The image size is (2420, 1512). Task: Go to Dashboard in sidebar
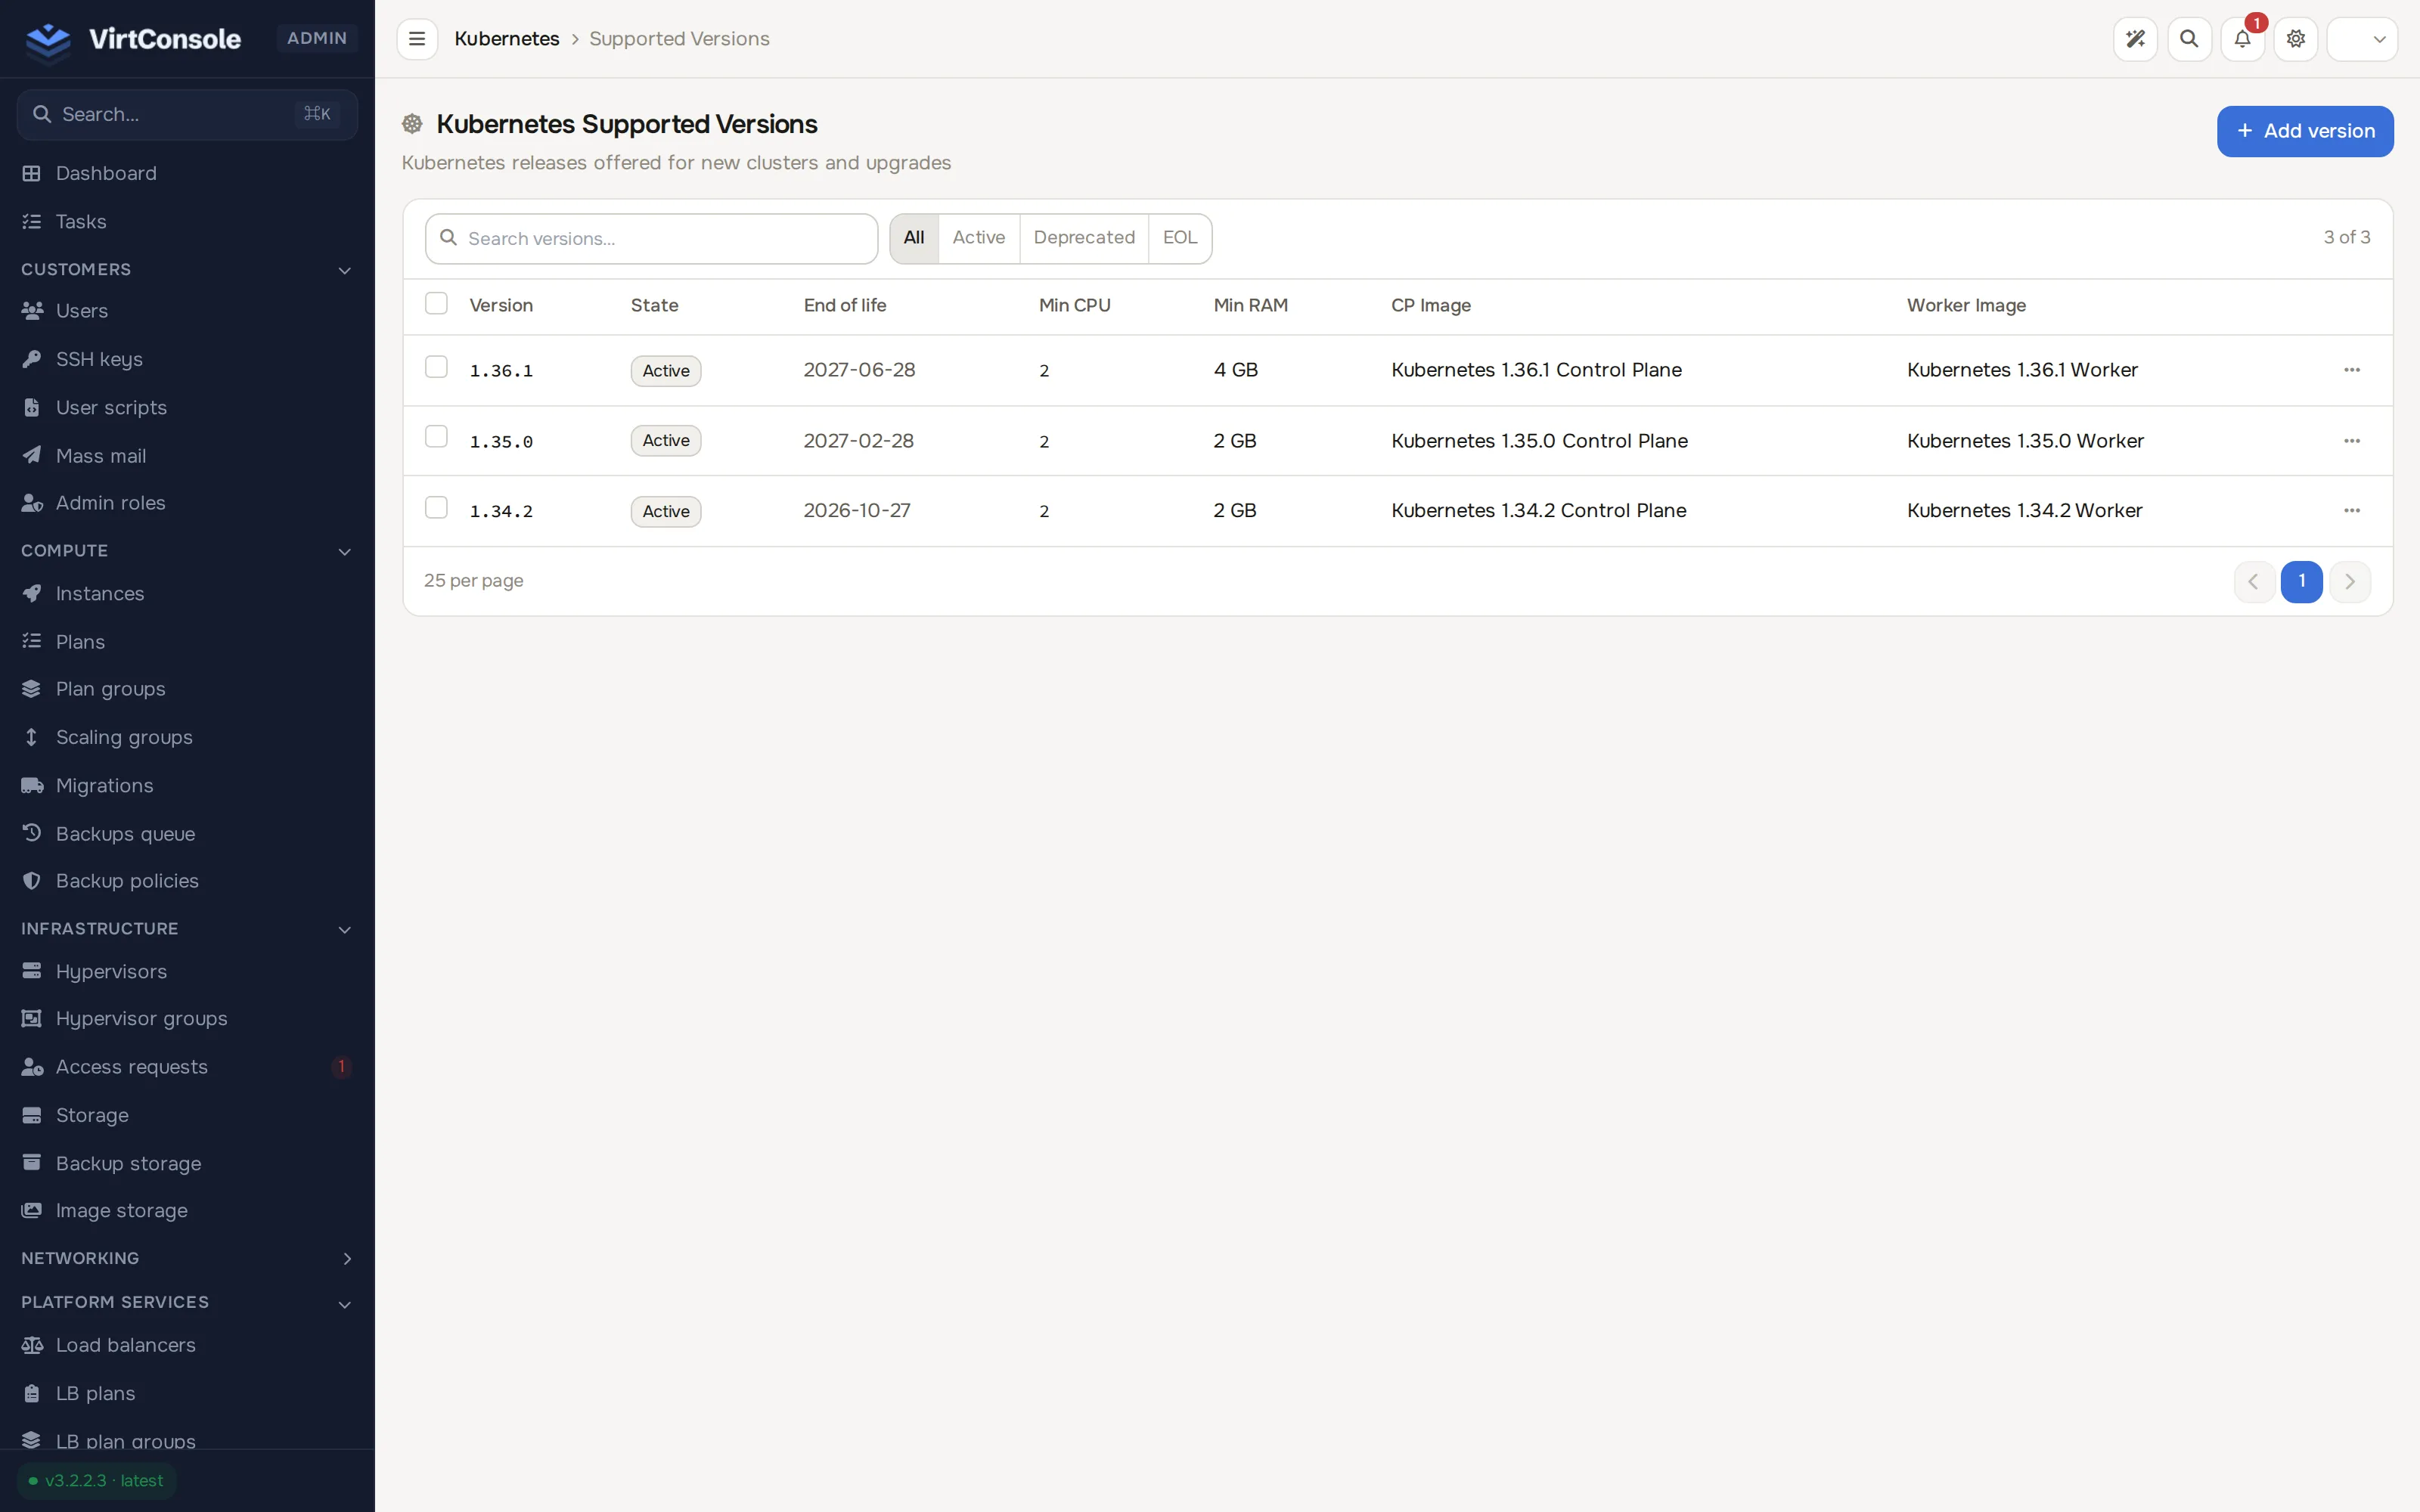[187, 173]
